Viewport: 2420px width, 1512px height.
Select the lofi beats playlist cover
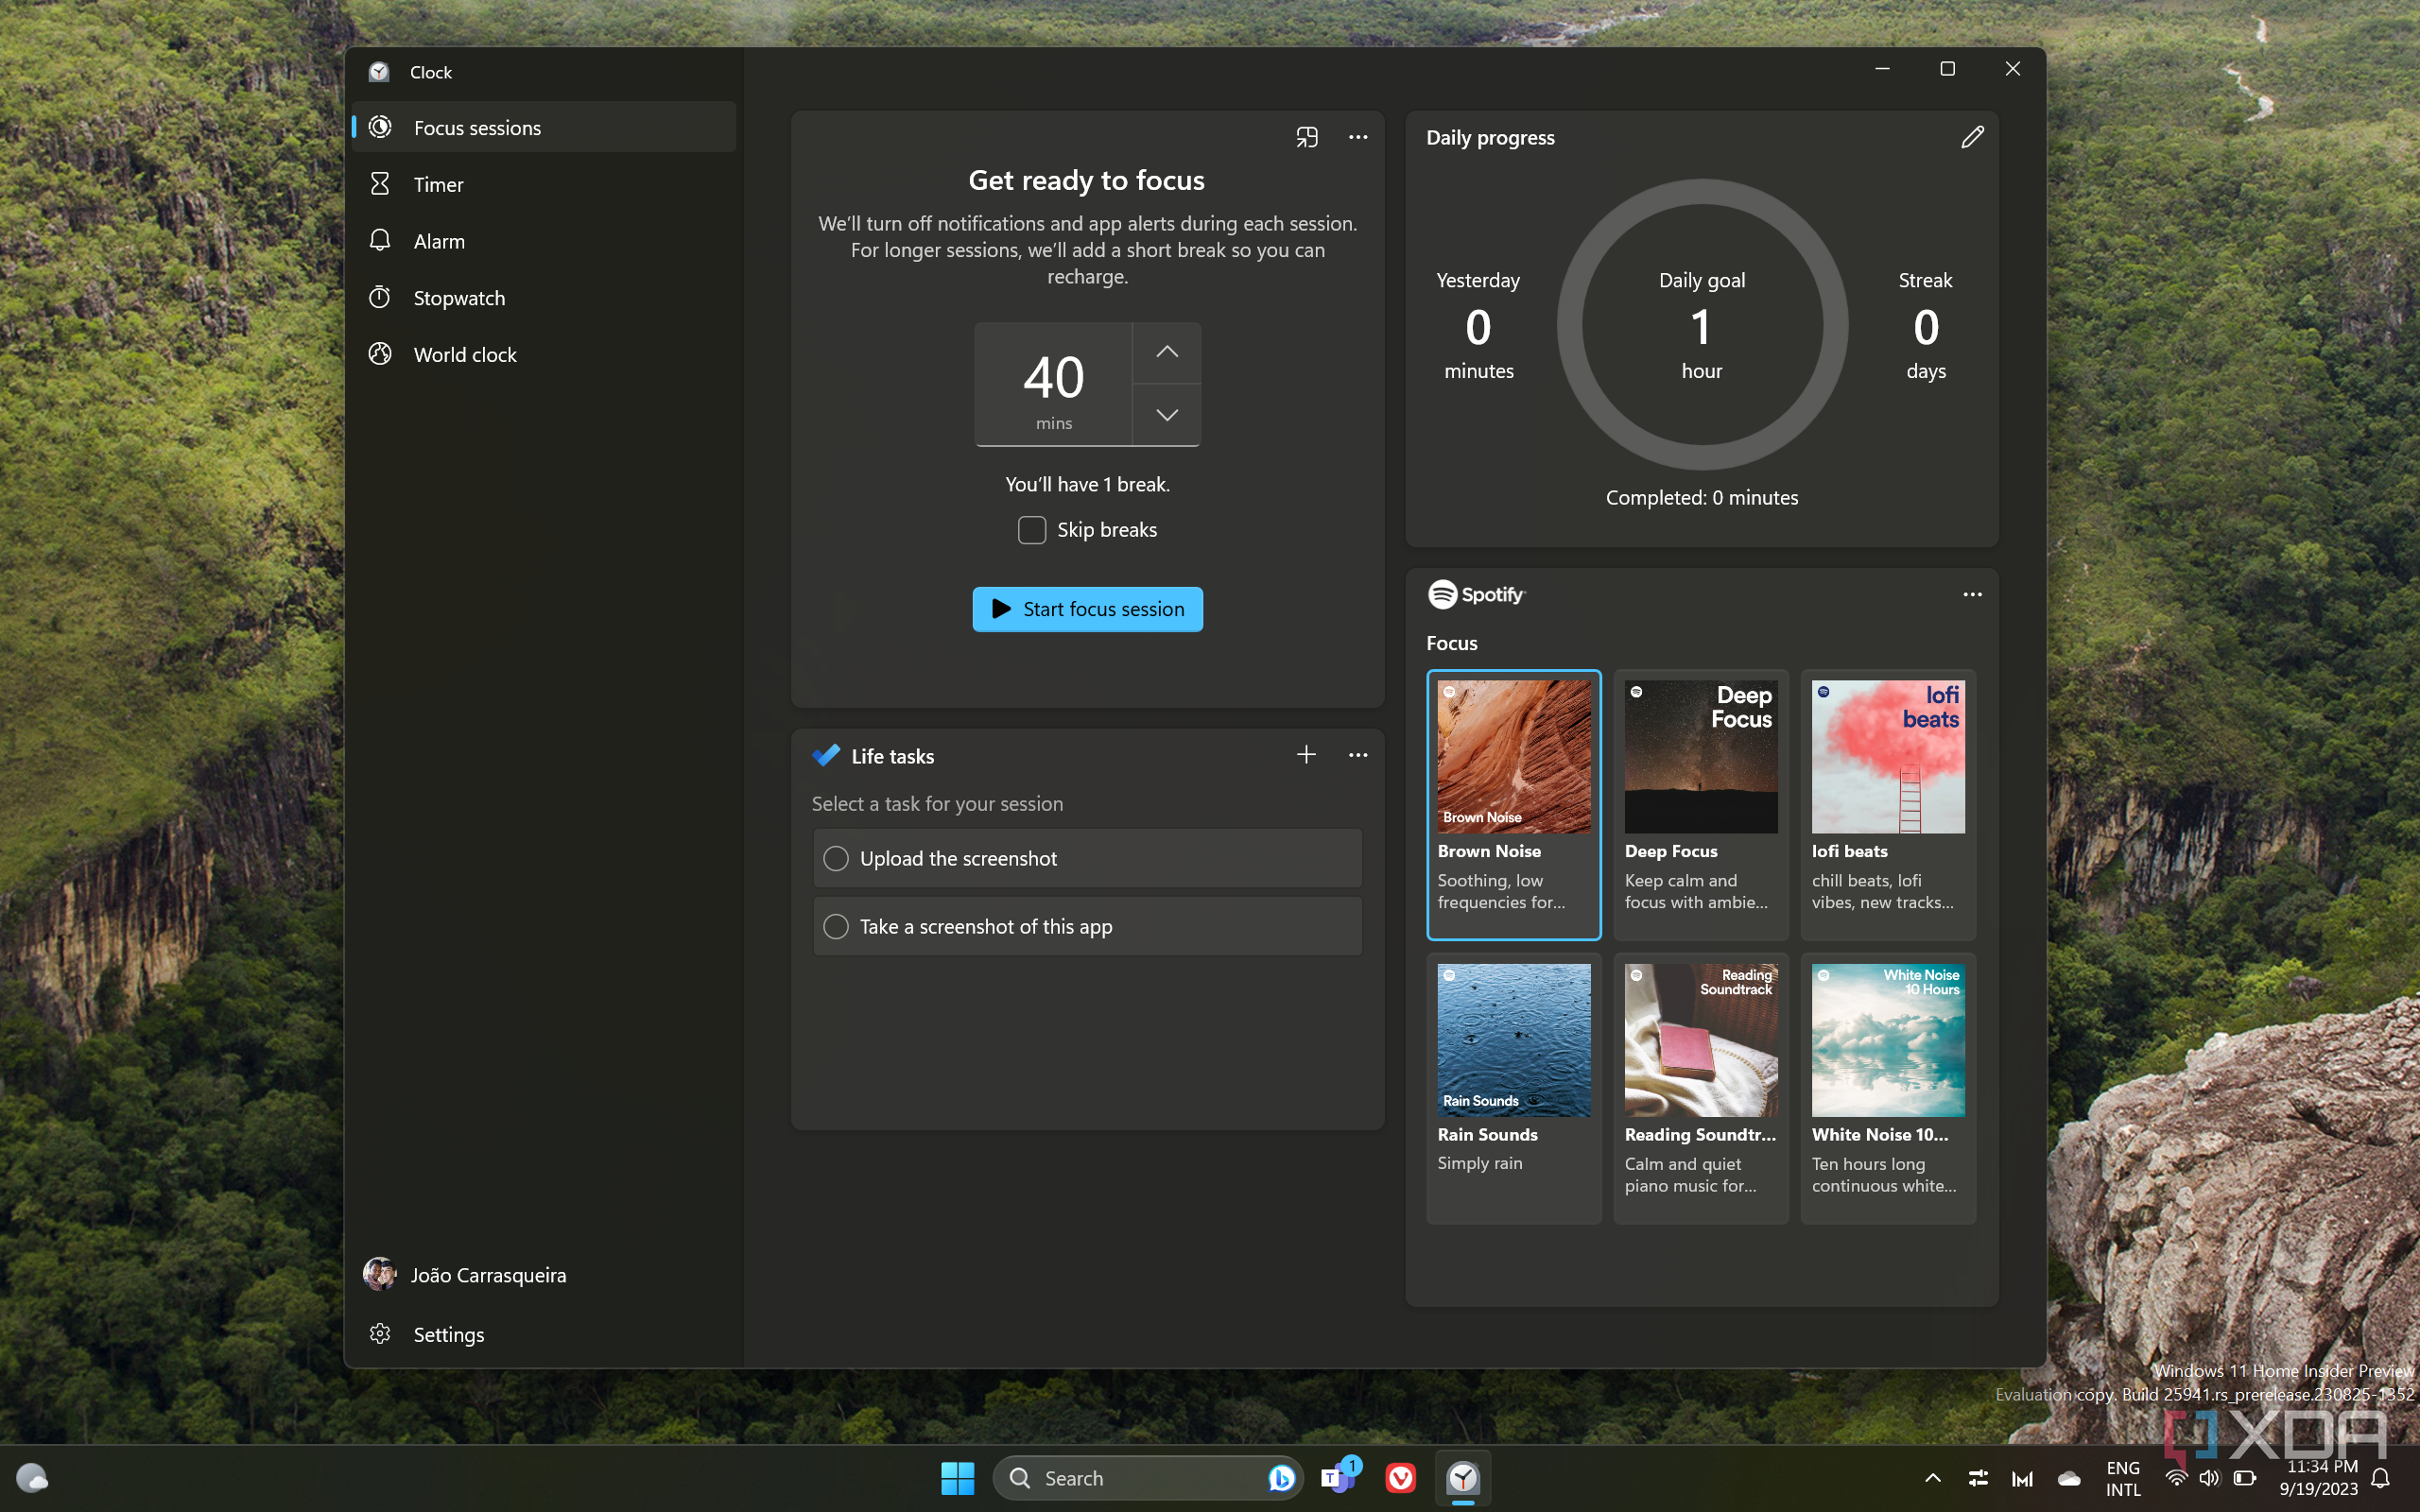coord(1888,756)
